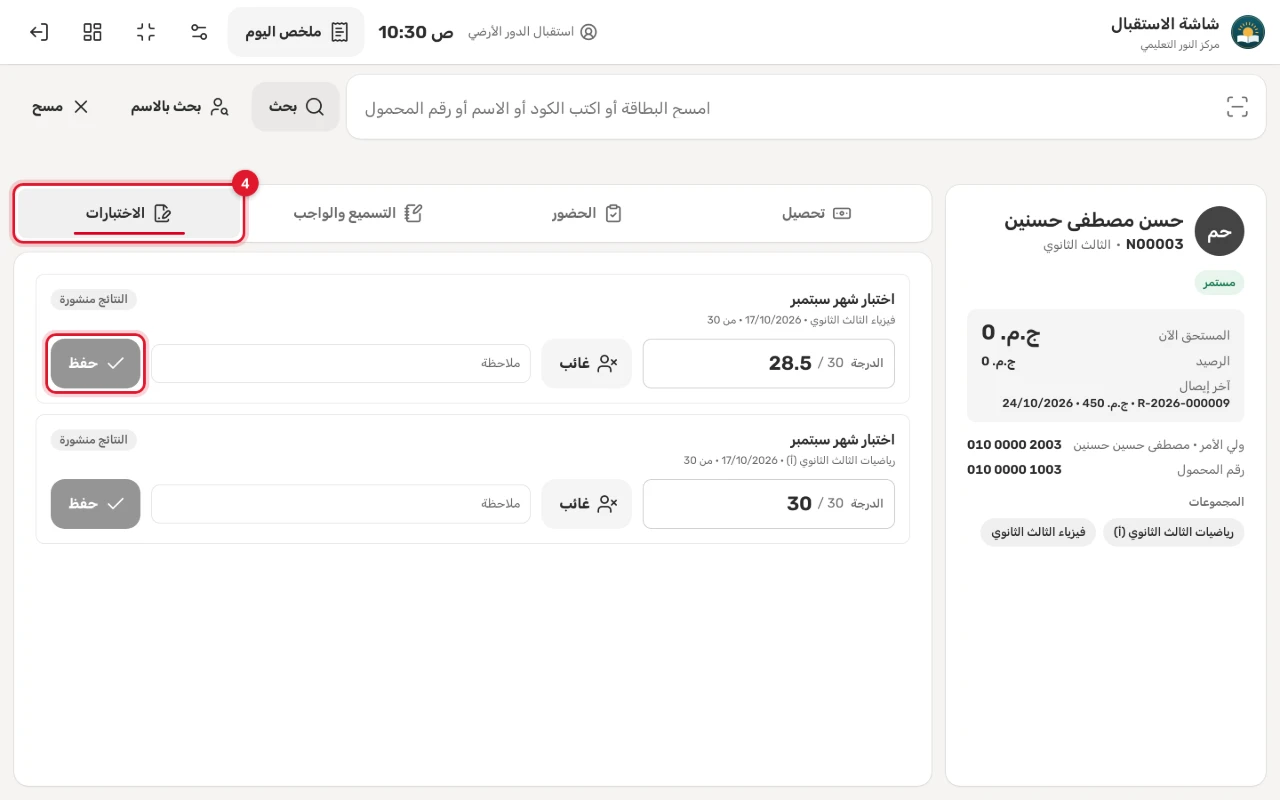Screen dimensions: 1280x800
Task: Focus the card/code/name search input
Action: coord(806,107)
